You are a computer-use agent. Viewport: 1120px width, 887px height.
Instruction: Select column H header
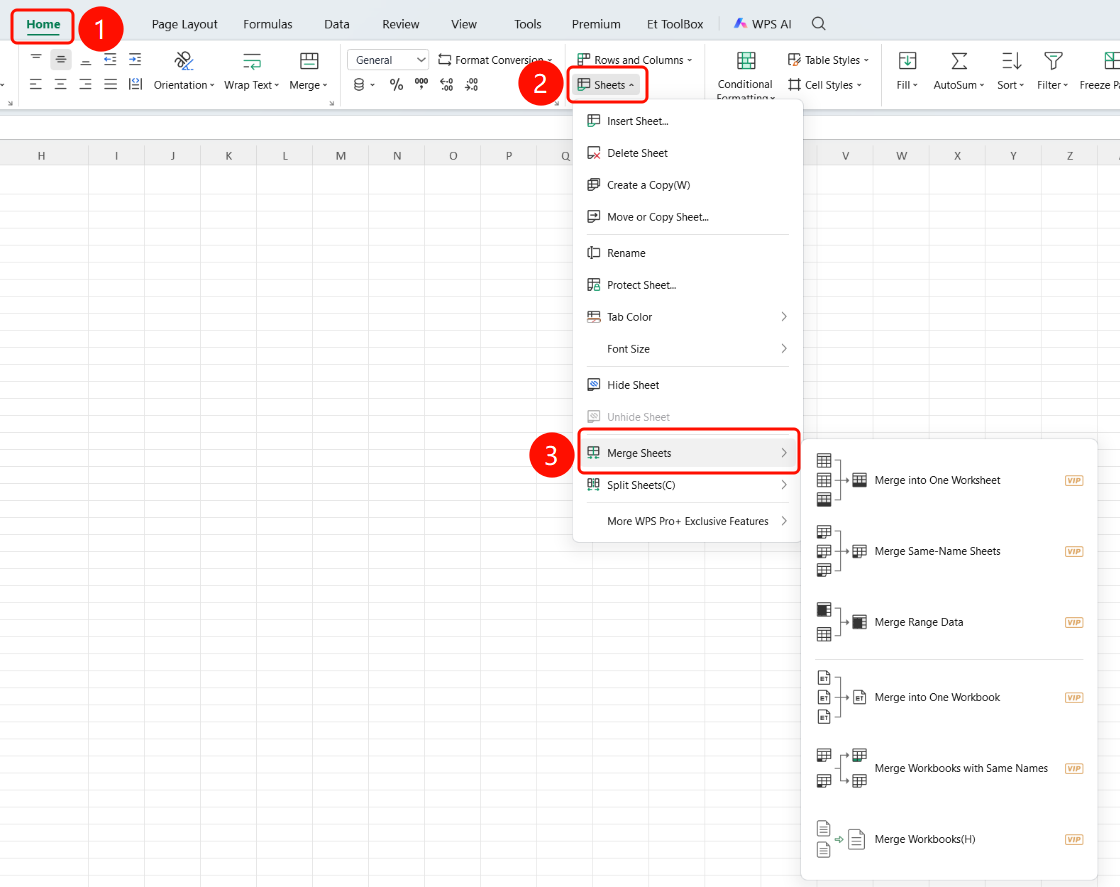(41, 156)
